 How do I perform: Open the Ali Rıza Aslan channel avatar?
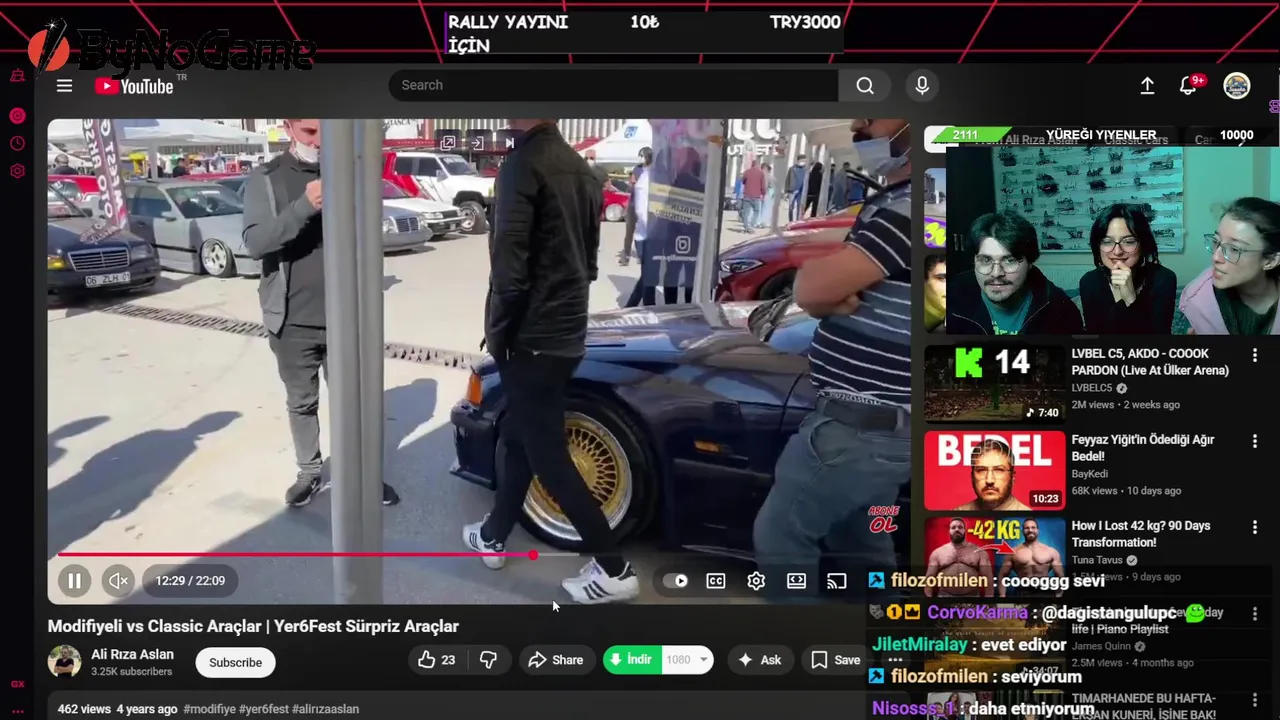65,662
